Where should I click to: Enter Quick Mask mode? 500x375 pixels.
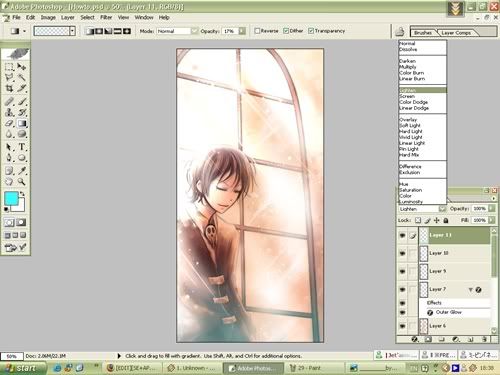click(x=21, y=222)
